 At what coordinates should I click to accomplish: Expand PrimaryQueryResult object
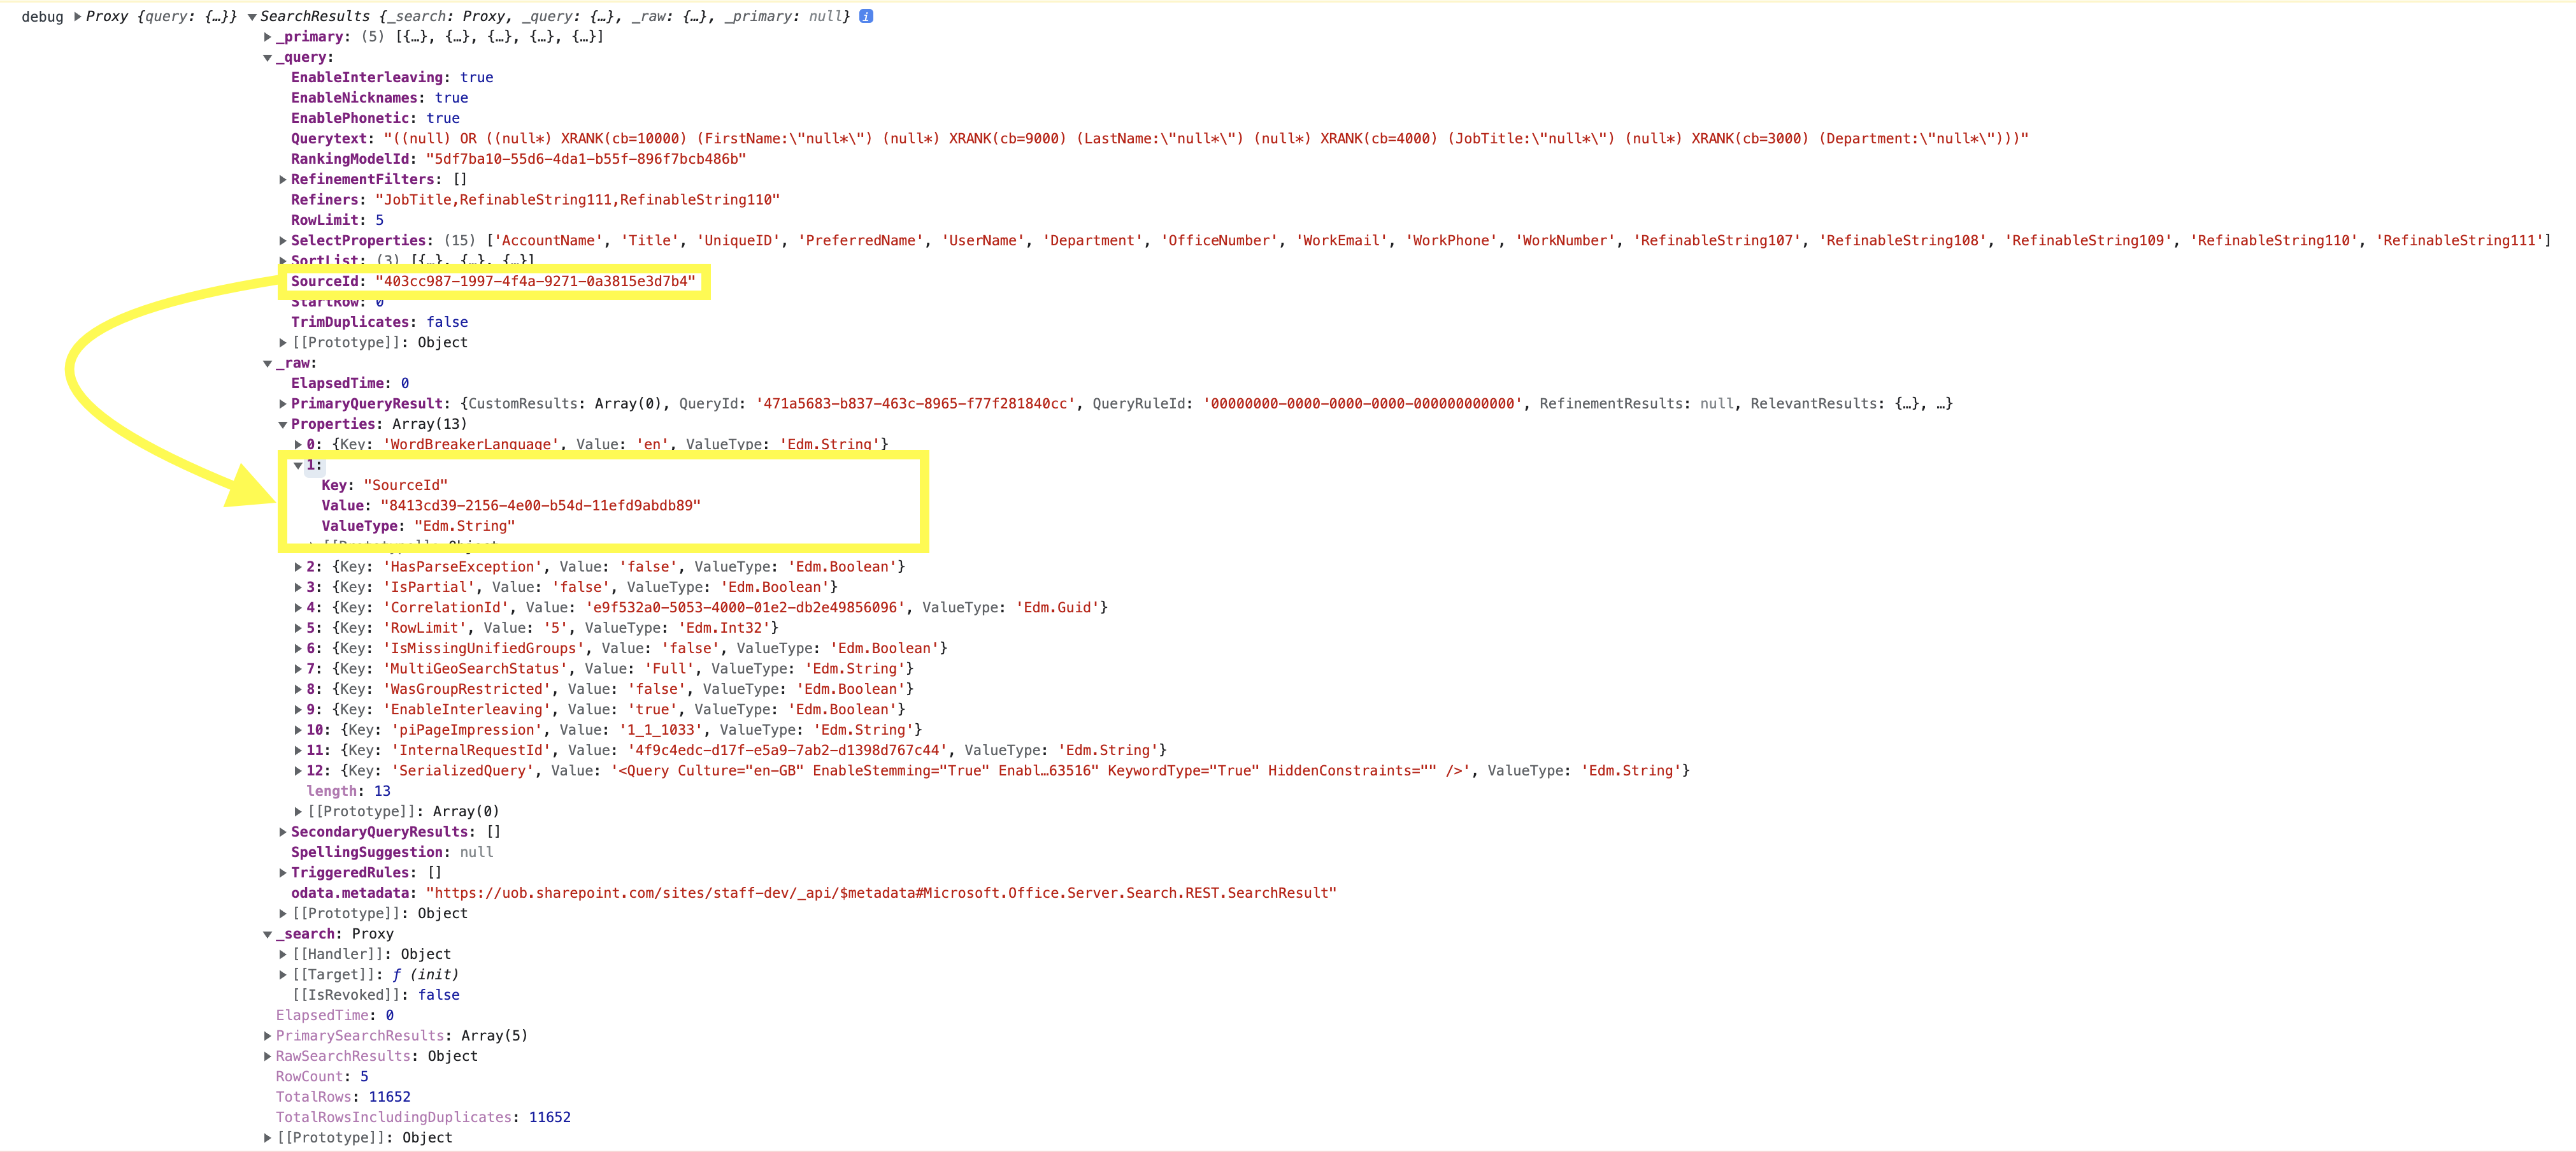[283, 404]
